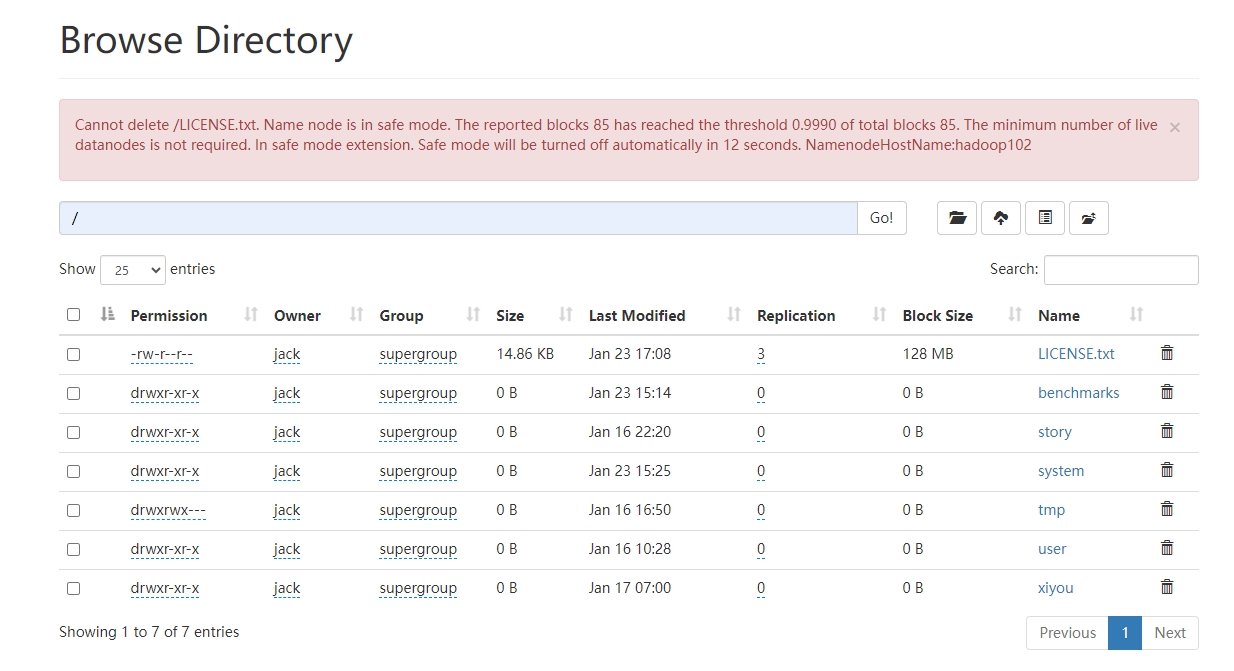Sort by Block Size column arrows
The image size is (1234, 671).
1015,315
